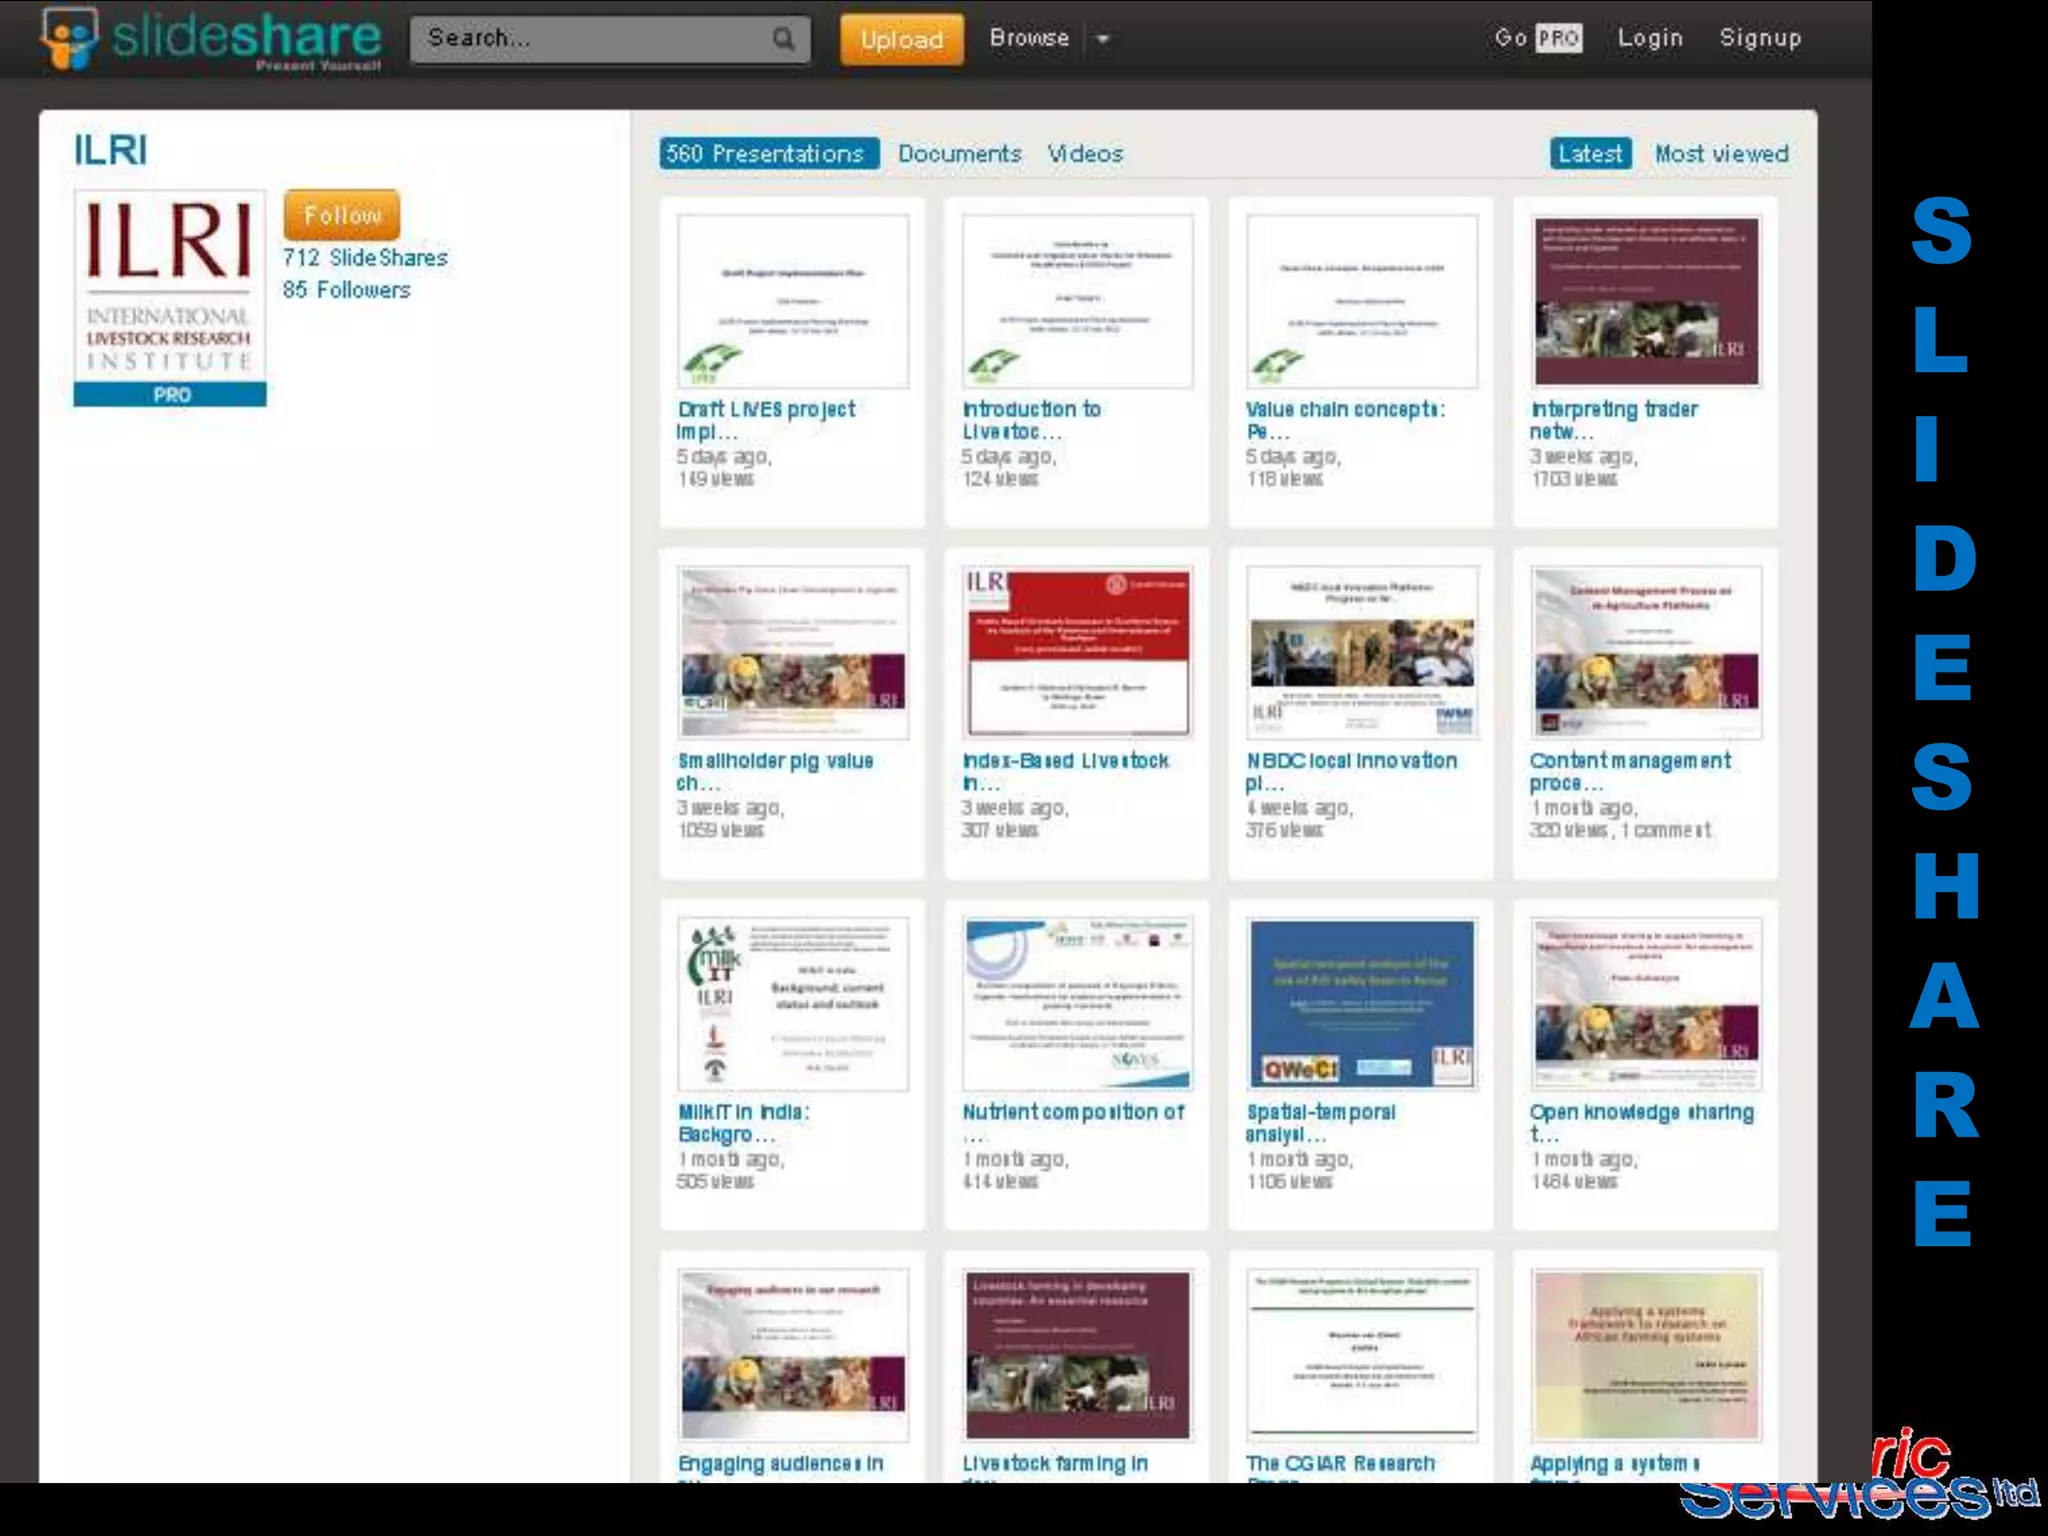Click inside the Search field
This screenshot has width=2048, height=1536.
[590, 39]
